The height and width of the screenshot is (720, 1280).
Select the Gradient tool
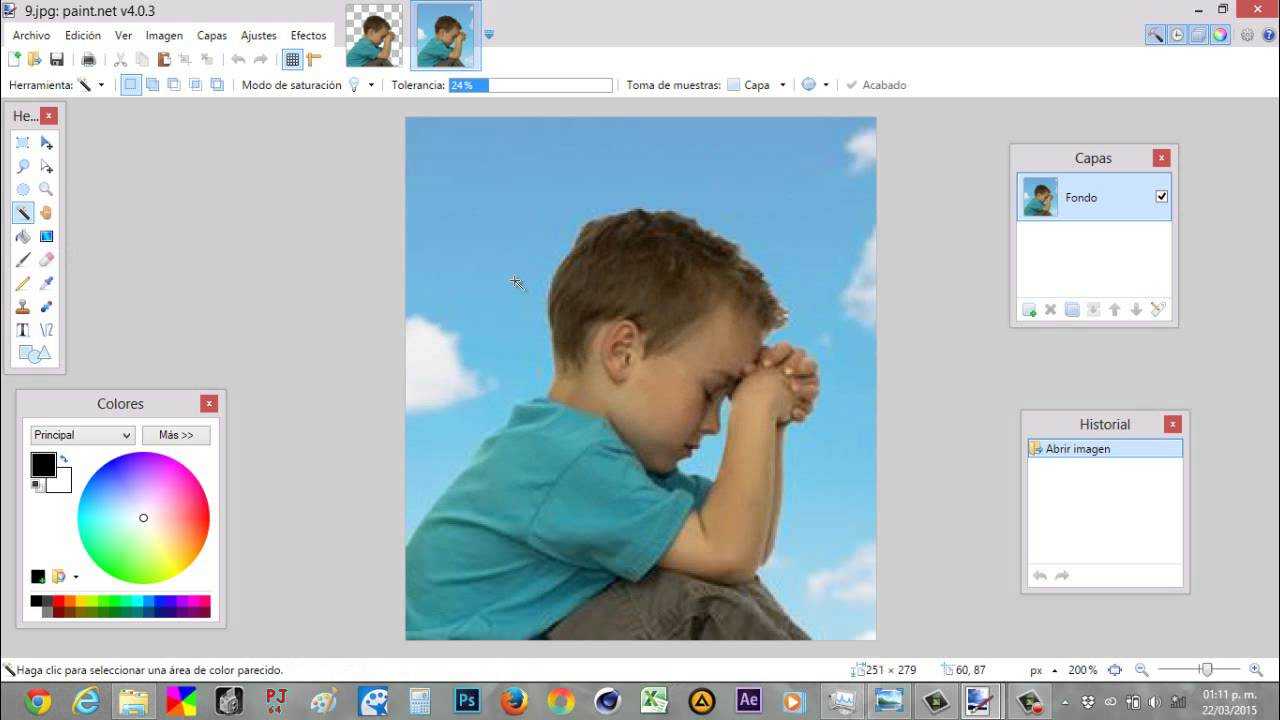click(x=46, y=236)
